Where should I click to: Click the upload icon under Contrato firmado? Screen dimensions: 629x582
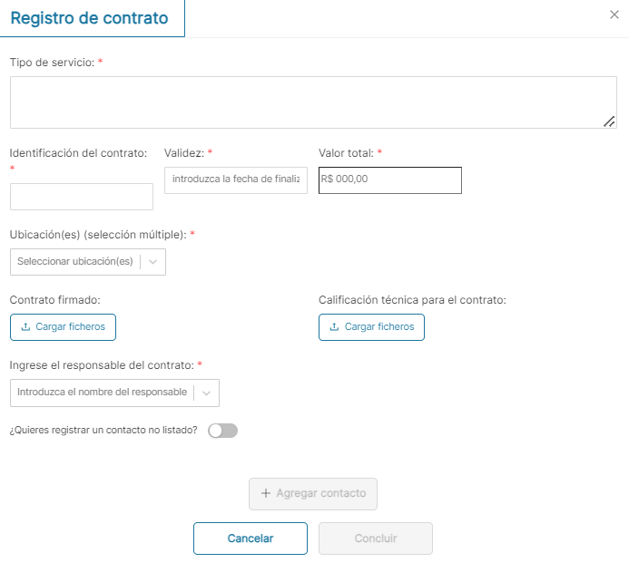tap(26, 327)
